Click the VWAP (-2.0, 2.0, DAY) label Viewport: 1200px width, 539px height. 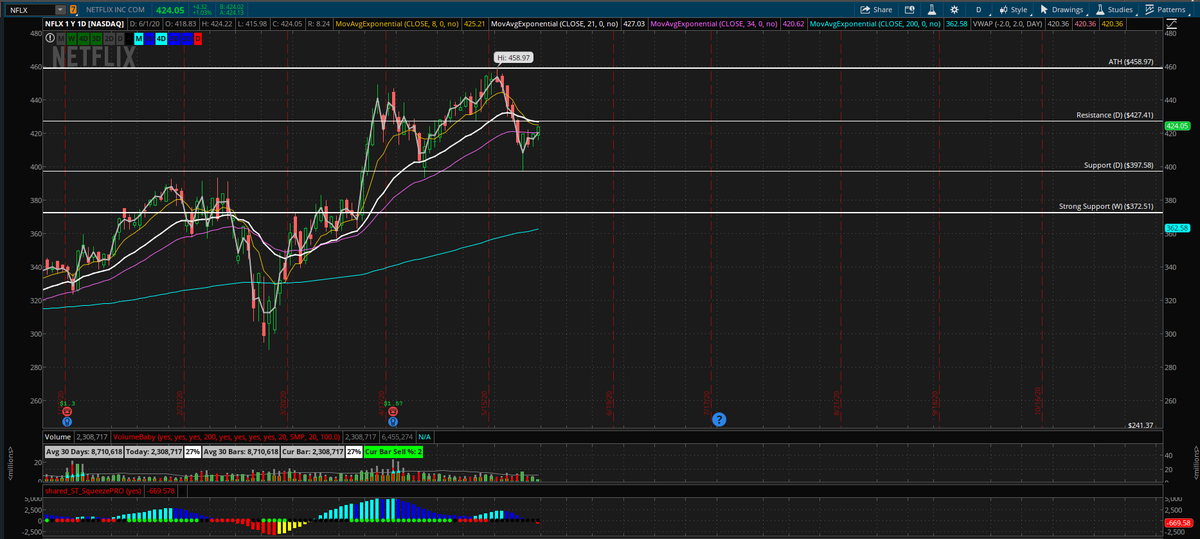point(1008,24)
